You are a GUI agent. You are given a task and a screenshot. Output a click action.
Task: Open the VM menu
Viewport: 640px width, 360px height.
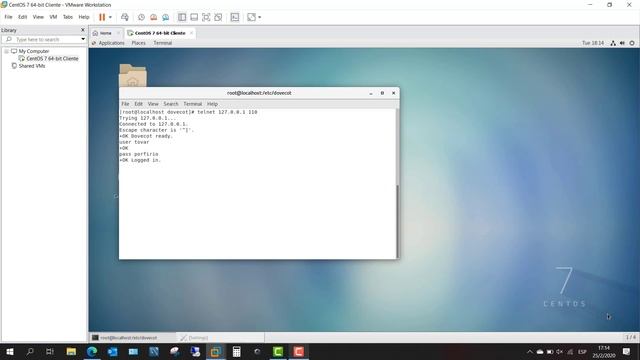point(53,17)
